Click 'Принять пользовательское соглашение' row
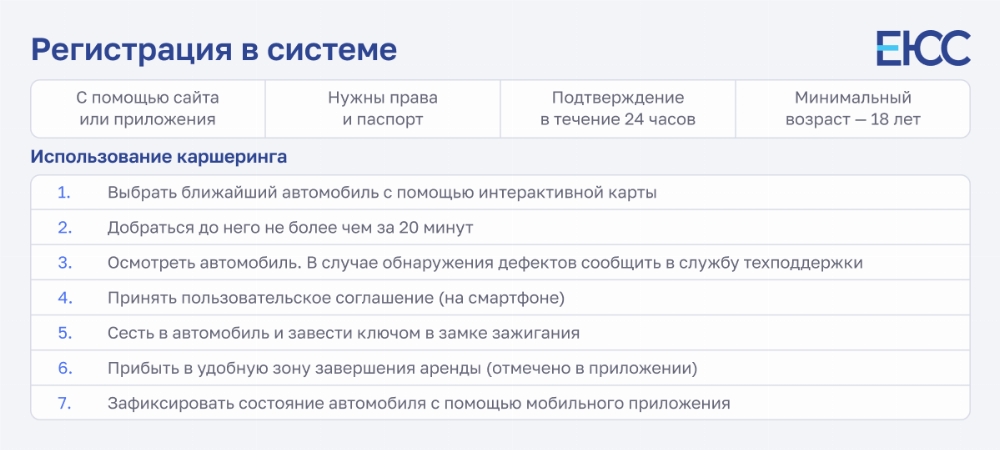 point(500,298)
